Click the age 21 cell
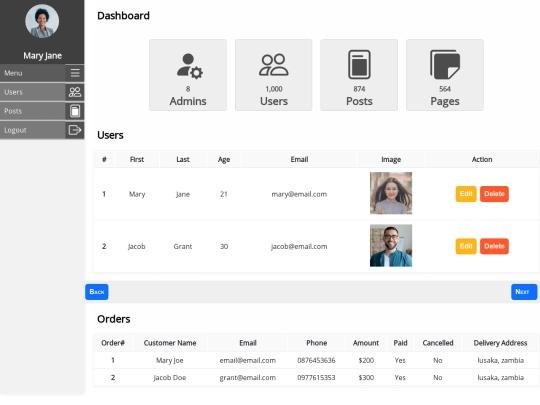The image size is (540, 405). pos(224,194)
